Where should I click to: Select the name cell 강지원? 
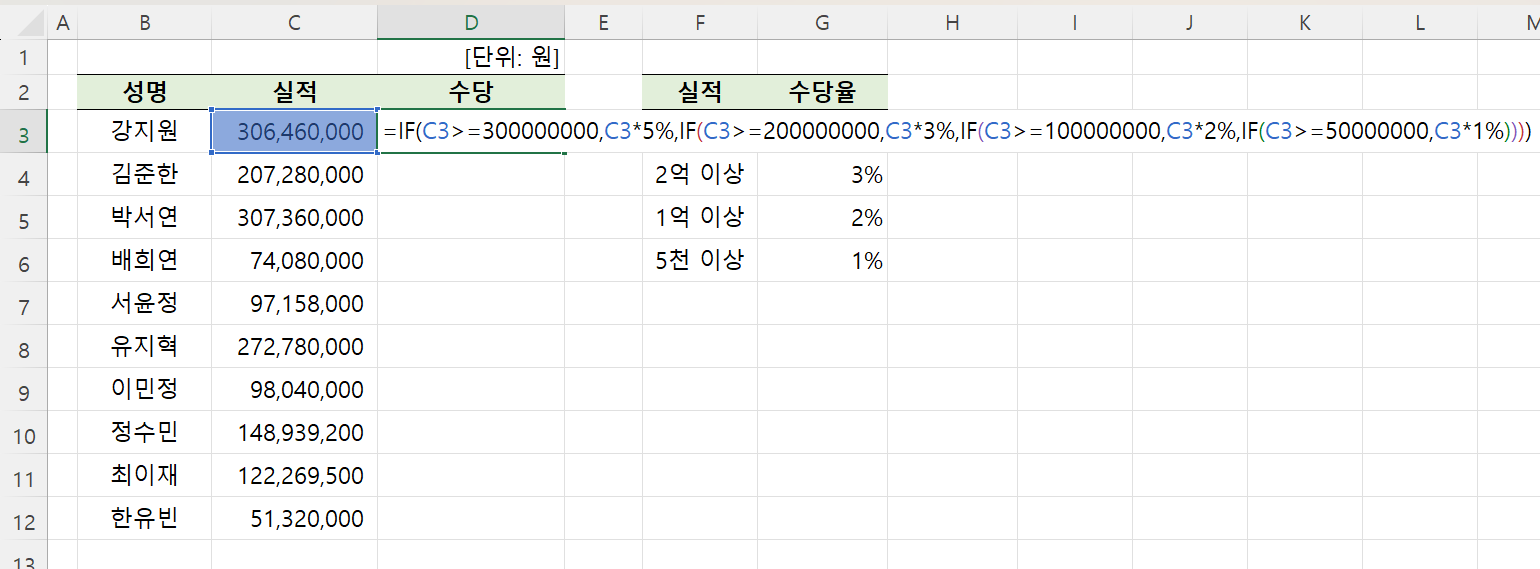[145, 131]
